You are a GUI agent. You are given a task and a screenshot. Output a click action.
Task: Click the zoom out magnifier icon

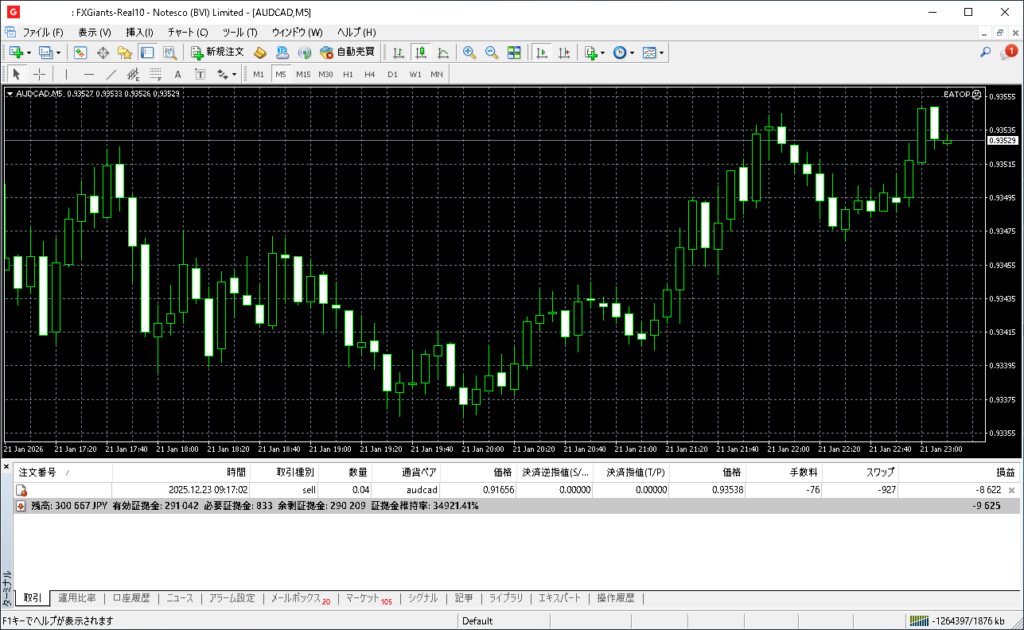(x=491, y=52)
